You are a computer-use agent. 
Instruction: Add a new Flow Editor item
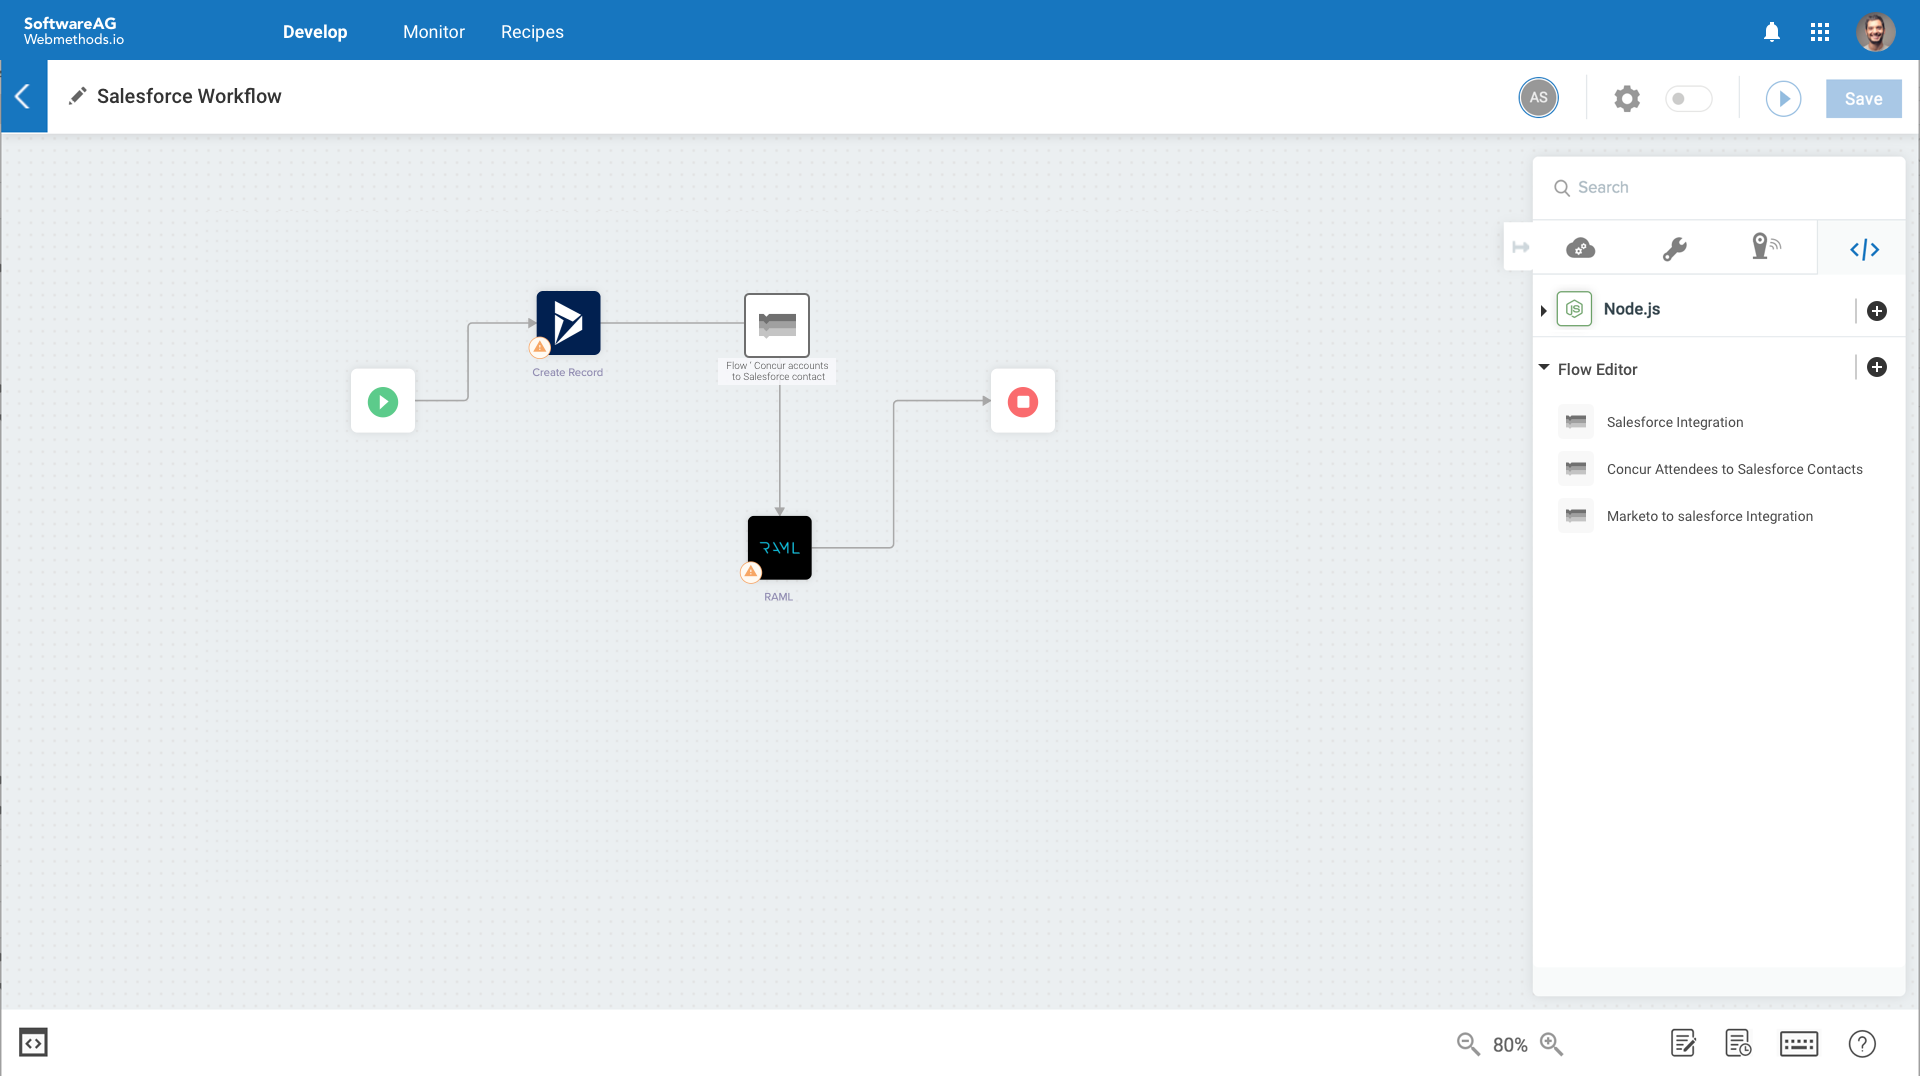1877,368
